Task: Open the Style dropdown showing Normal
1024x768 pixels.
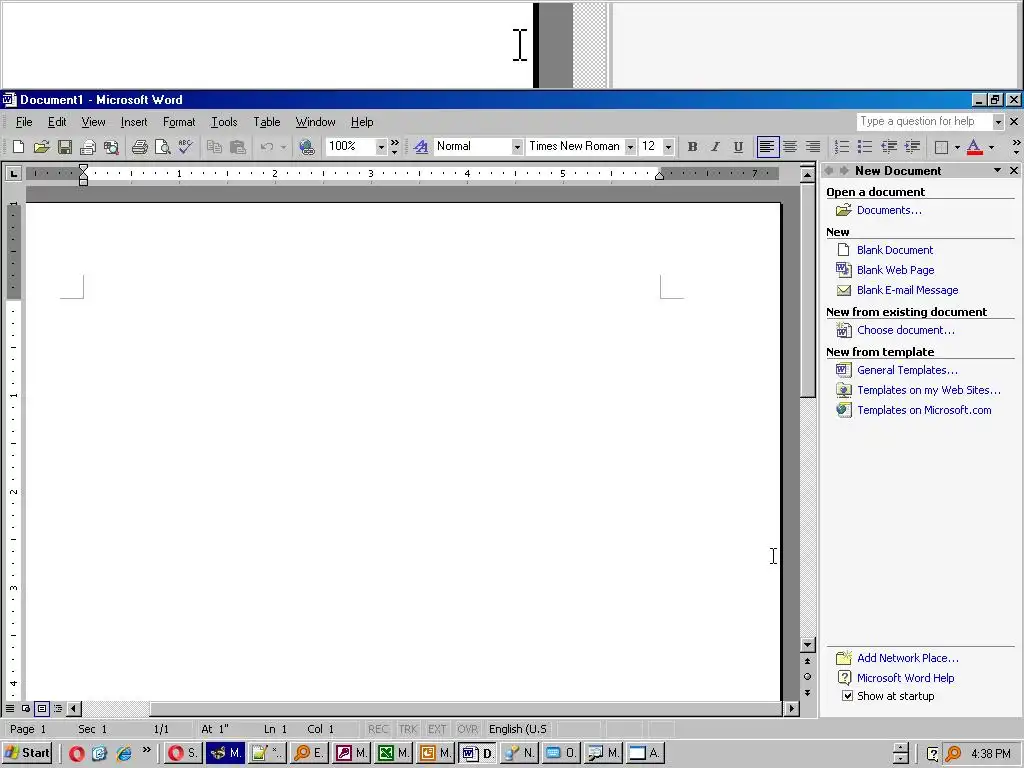Action: (517, 147)
